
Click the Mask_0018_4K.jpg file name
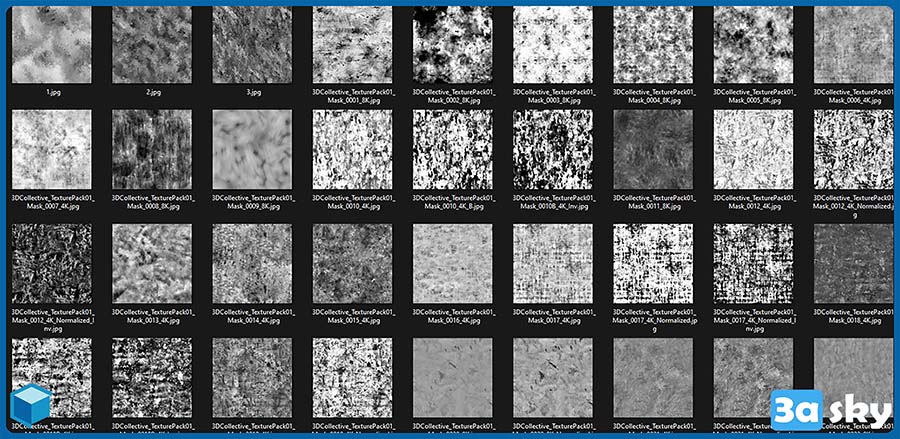(853, 316)
